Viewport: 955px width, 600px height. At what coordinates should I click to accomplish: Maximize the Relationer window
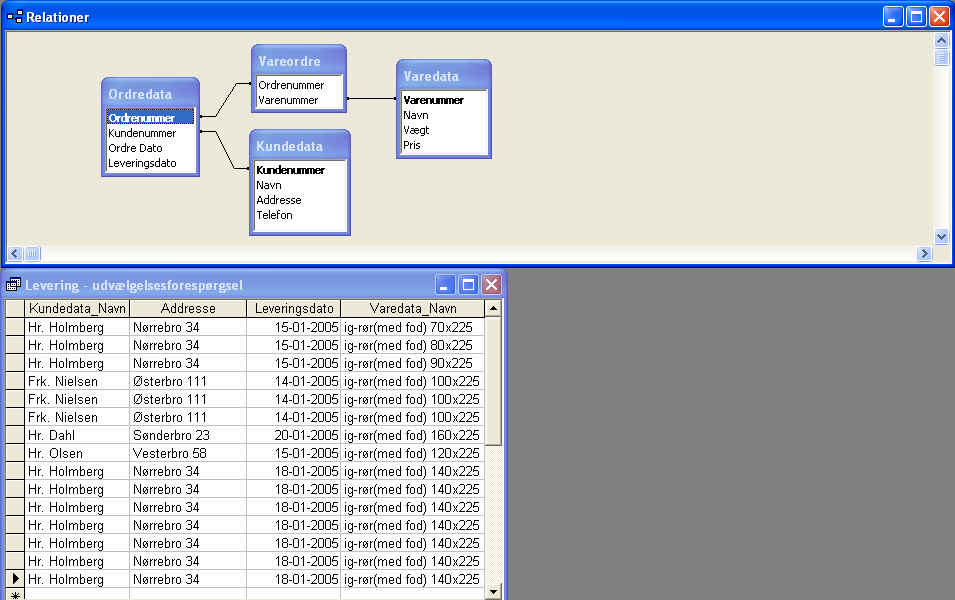coord(916,17)
